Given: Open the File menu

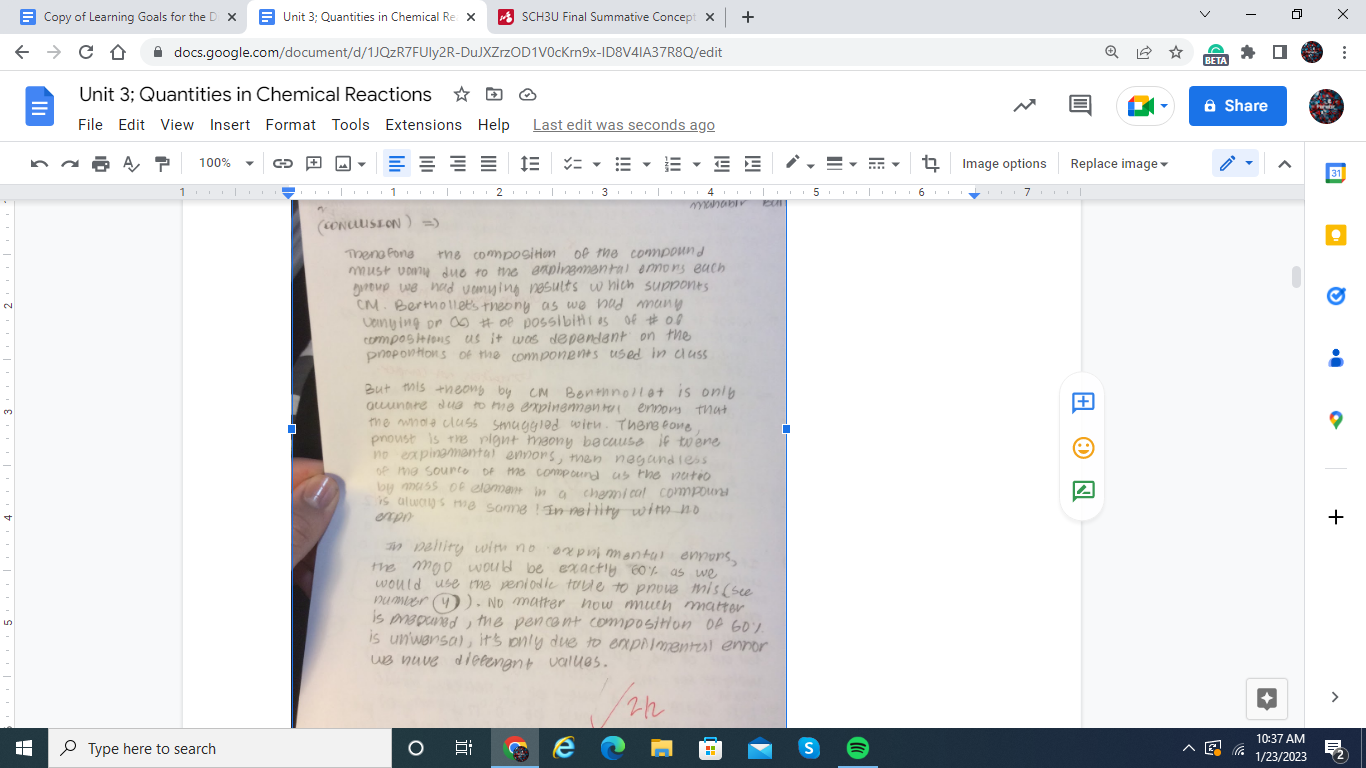Looking at the screenshot, I should (x=90, y=125).
